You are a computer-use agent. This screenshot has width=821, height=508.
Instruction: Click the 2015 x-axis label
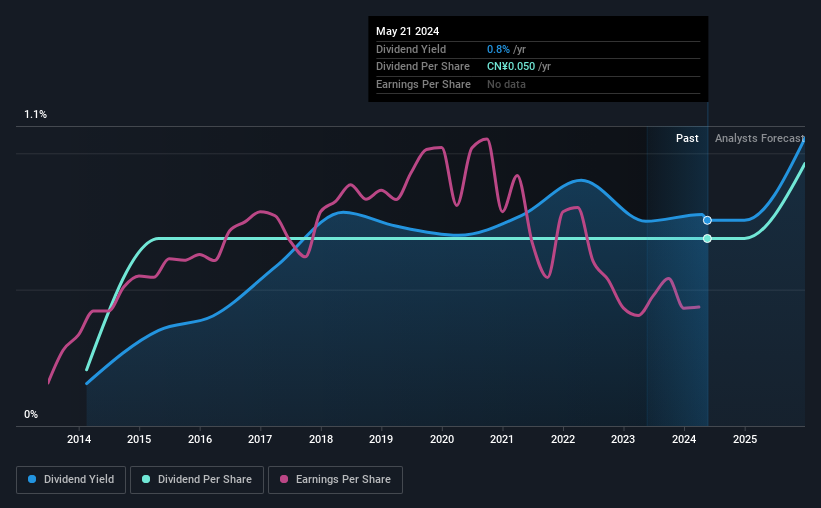pos(139,439)
